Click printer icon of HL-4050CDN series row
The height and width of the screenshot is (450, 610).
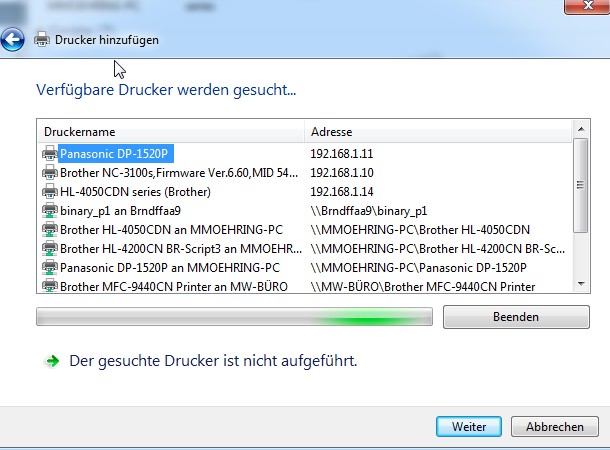pyautogui.click(x=50, y=191)
